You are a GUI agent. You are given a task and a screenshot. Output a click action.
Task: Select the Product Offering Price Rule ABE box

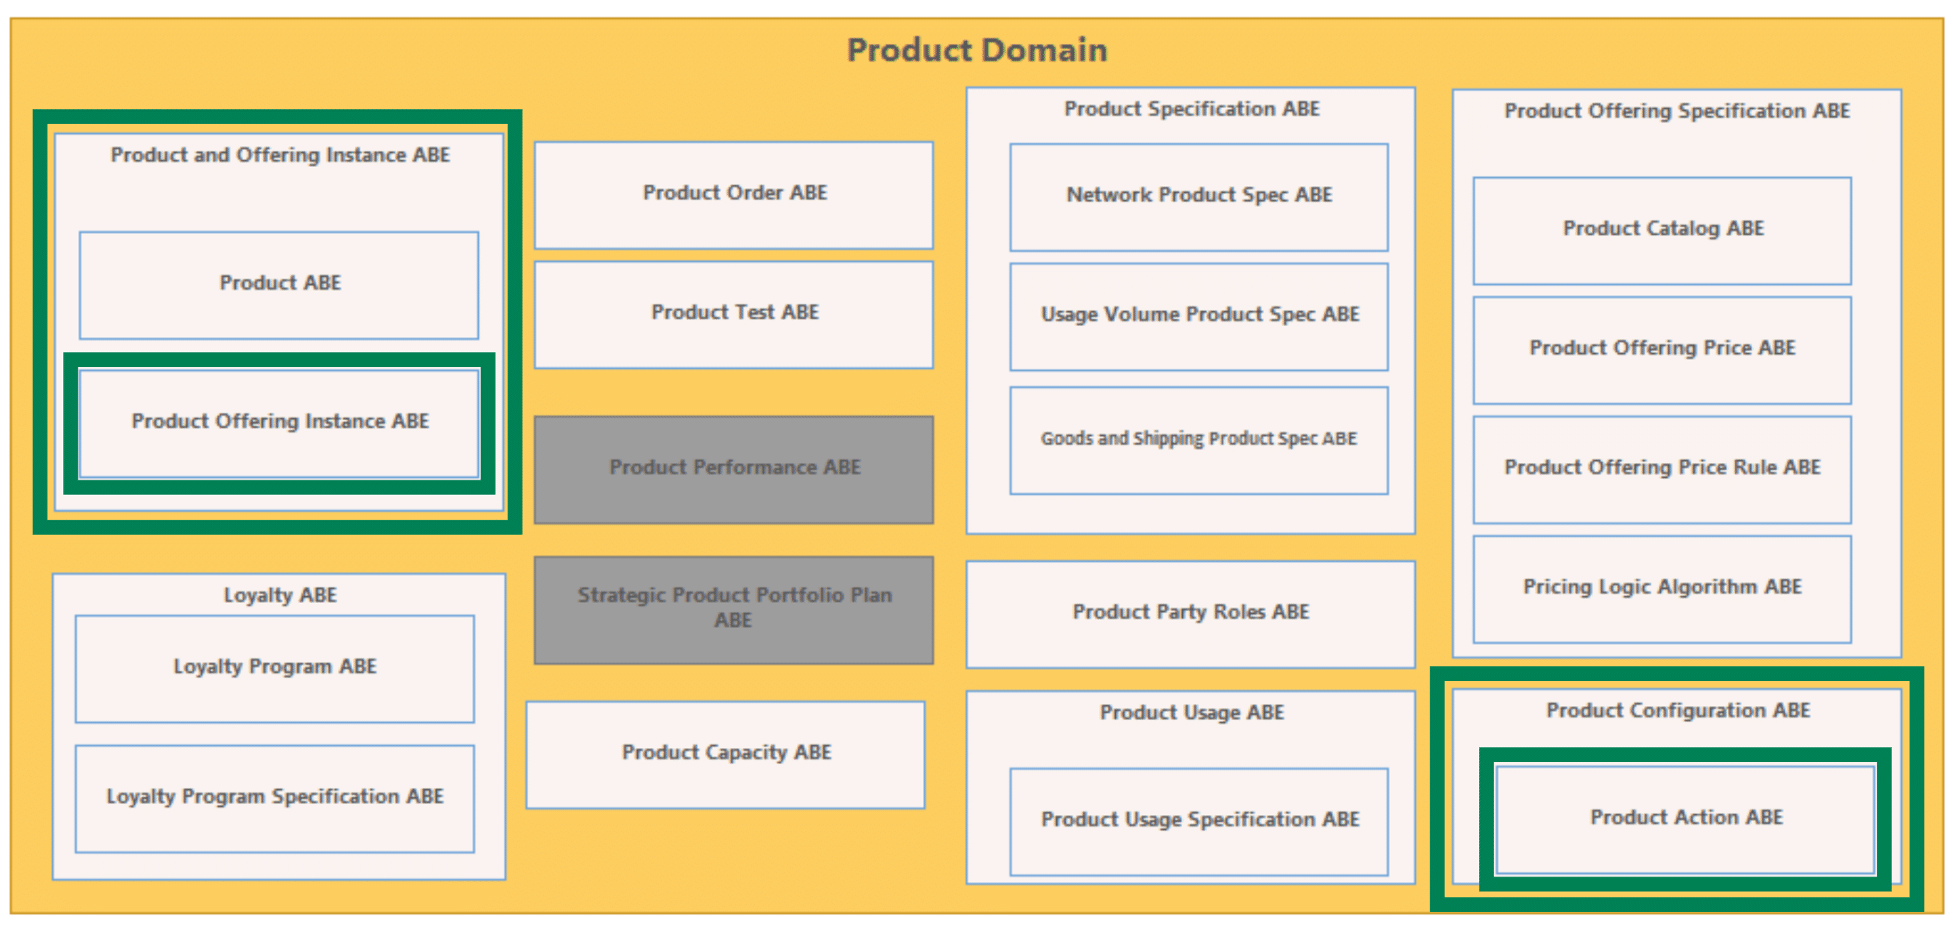1662,469
